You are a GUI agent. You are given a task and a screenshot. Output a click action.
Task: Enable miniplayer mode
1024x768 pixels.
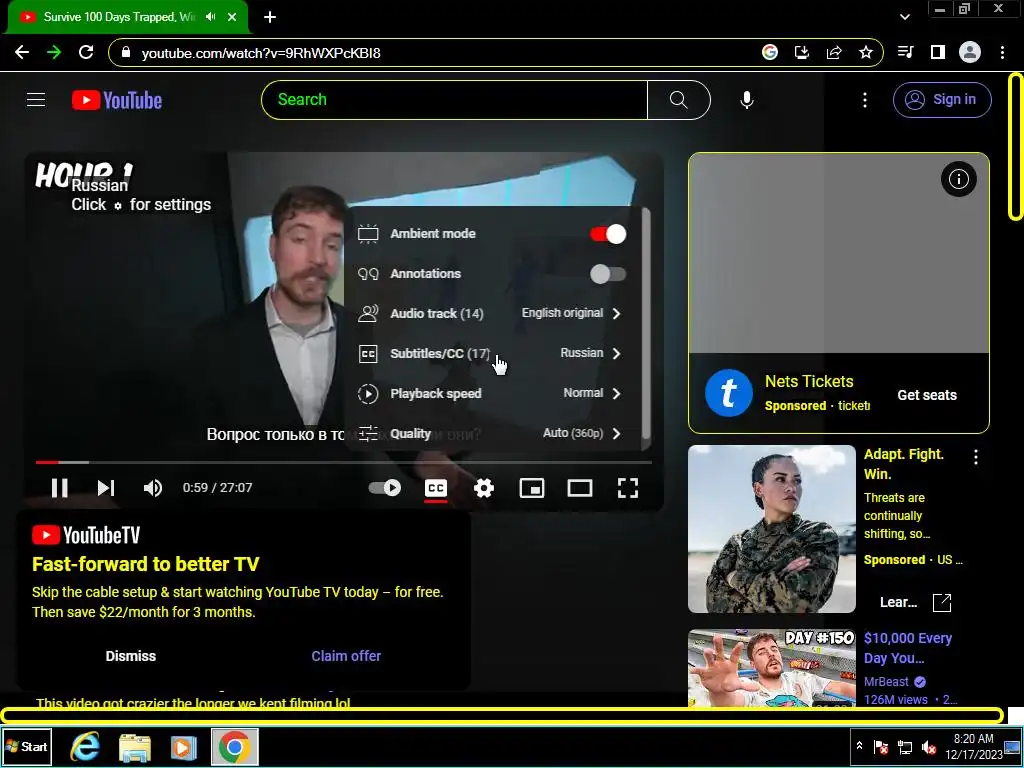[532, 488]
